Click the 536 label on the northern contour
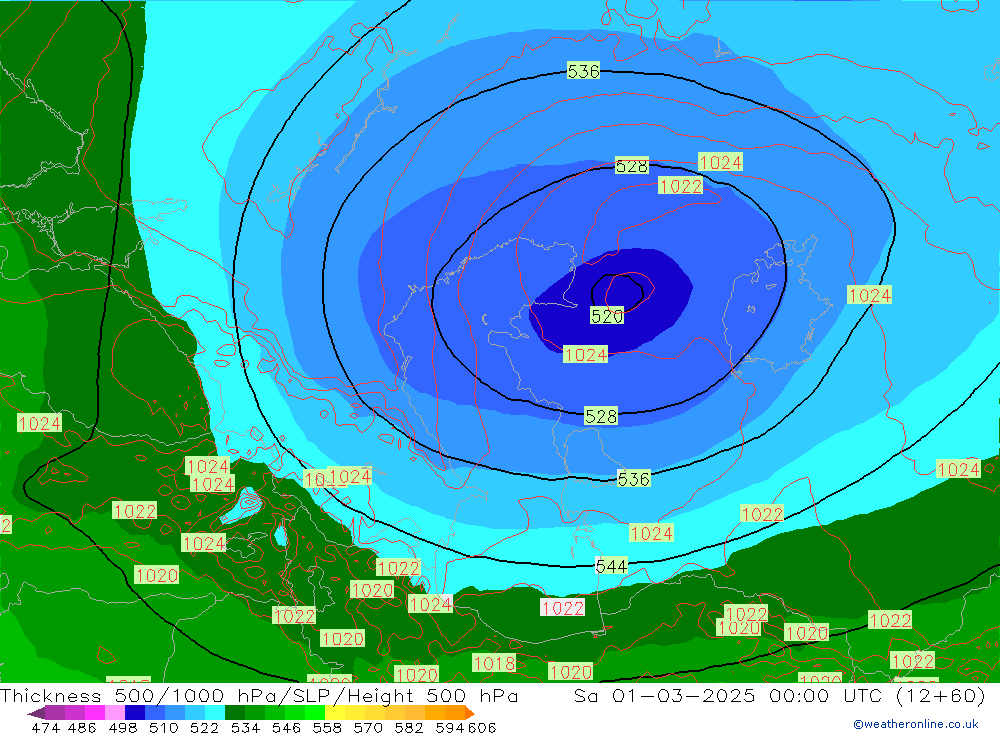The width and height of the screenshot is (1000, 733). 583,71
